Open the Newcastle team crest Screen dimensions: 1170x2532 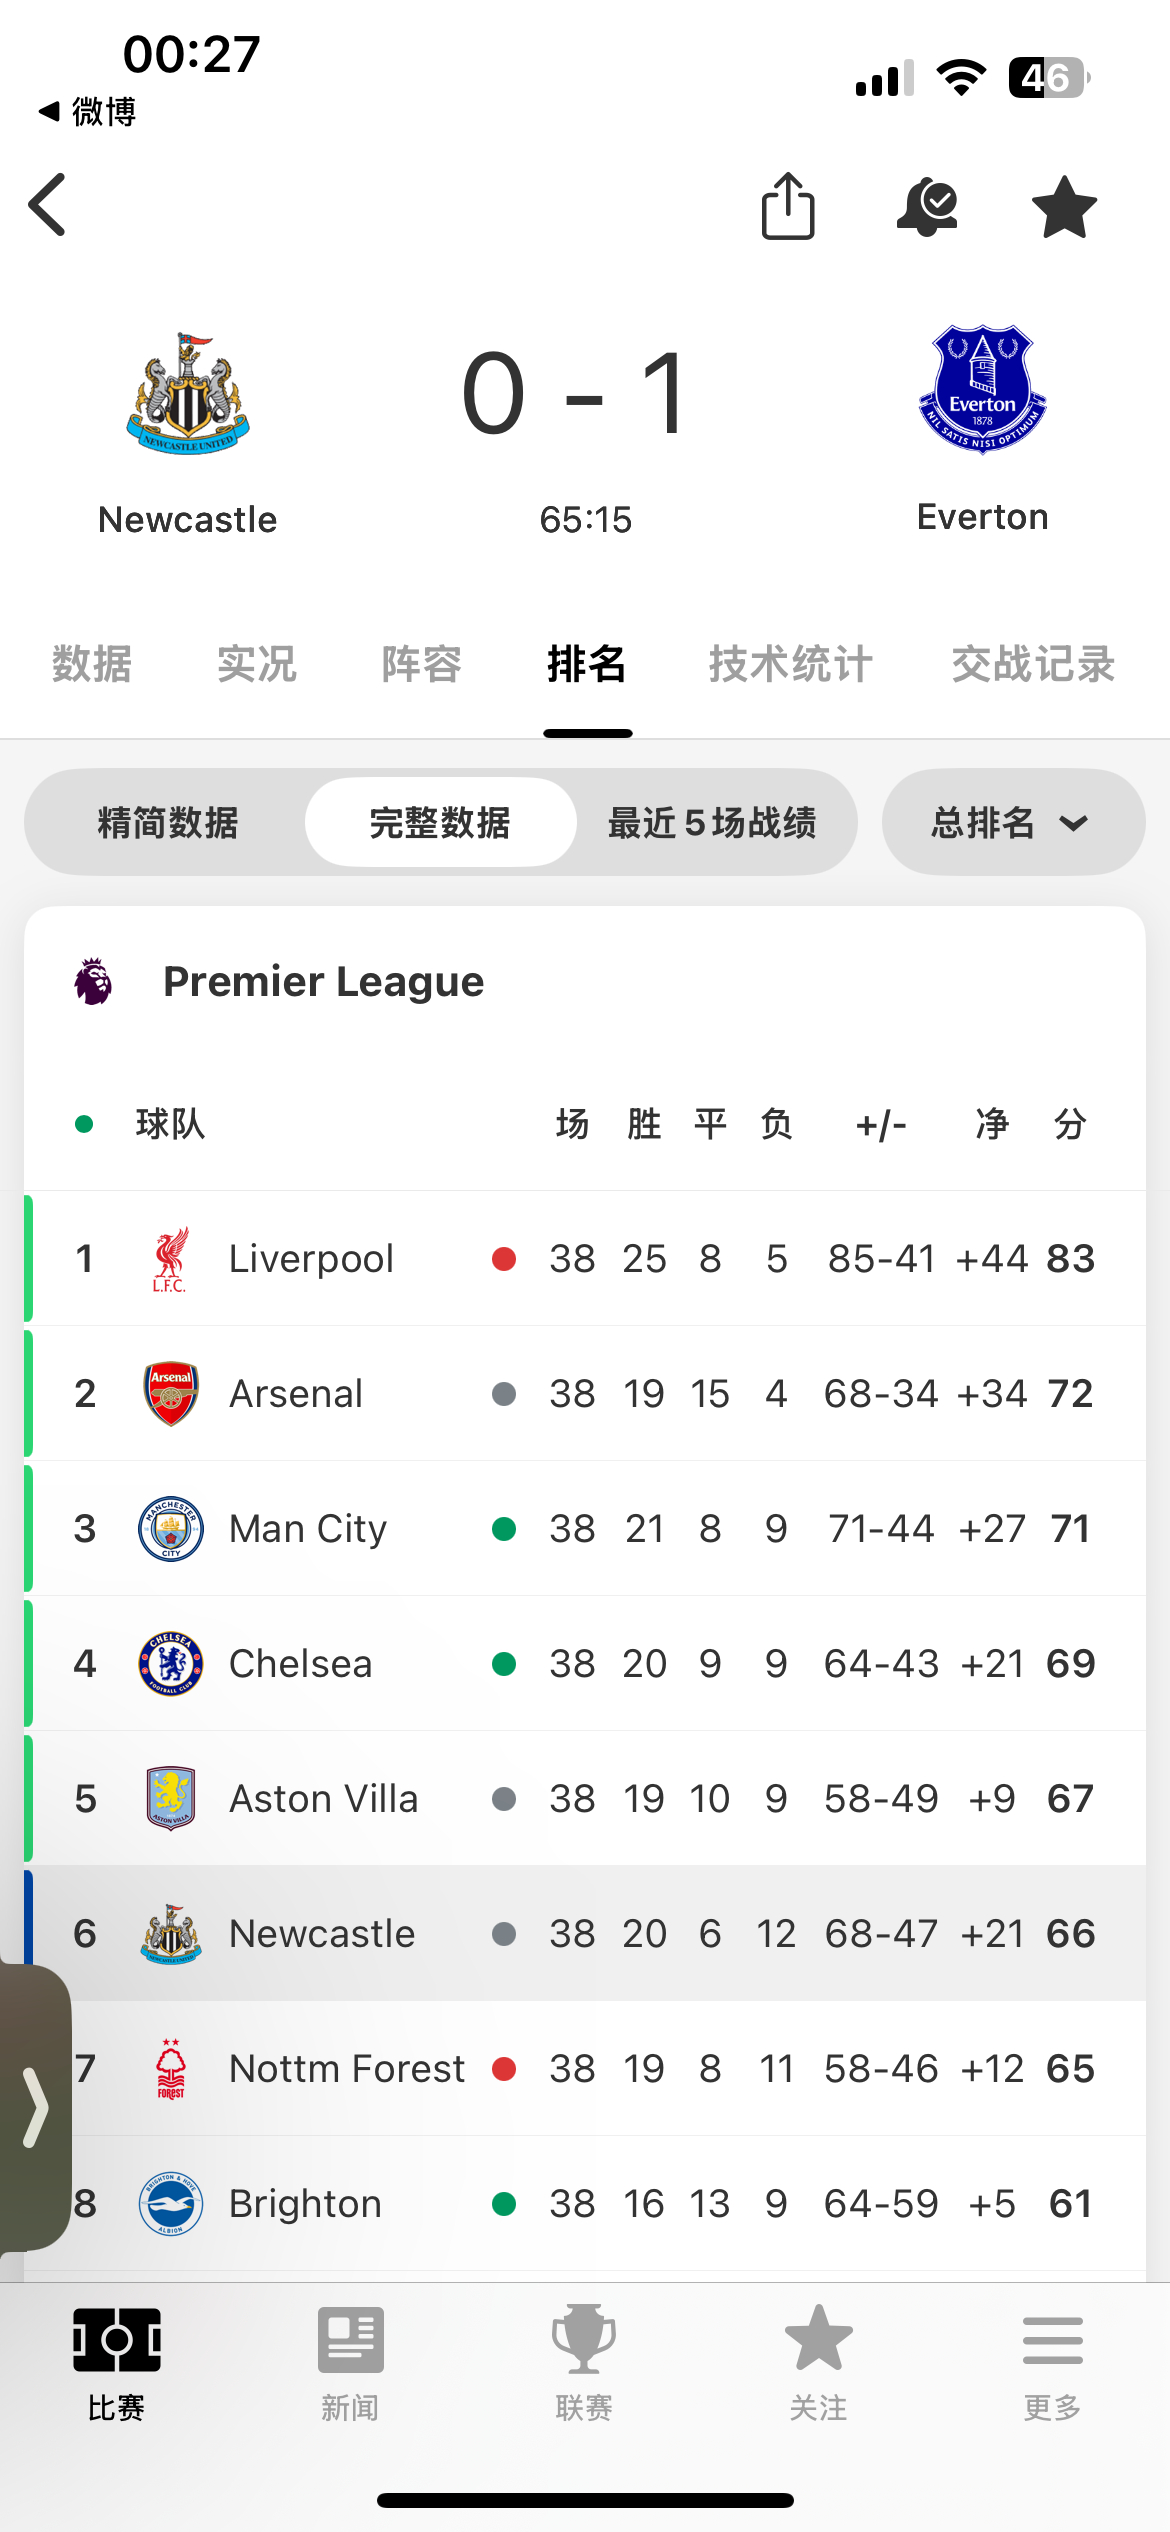(x=188, y=394)
